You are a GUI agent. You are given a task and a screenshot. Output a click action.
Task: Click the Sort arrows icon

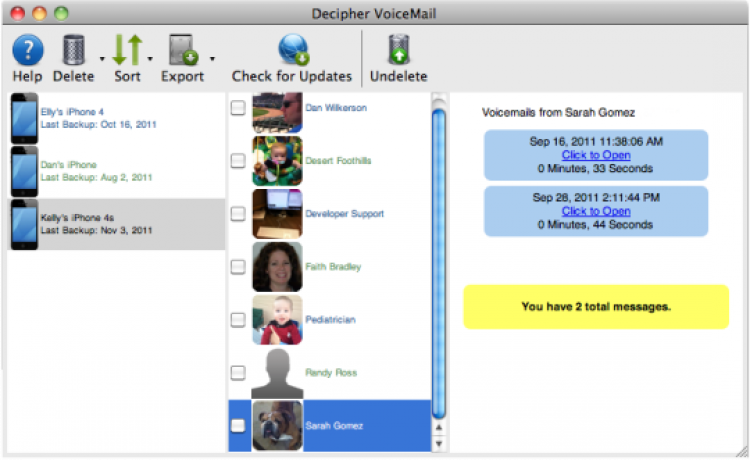point(127,50)
